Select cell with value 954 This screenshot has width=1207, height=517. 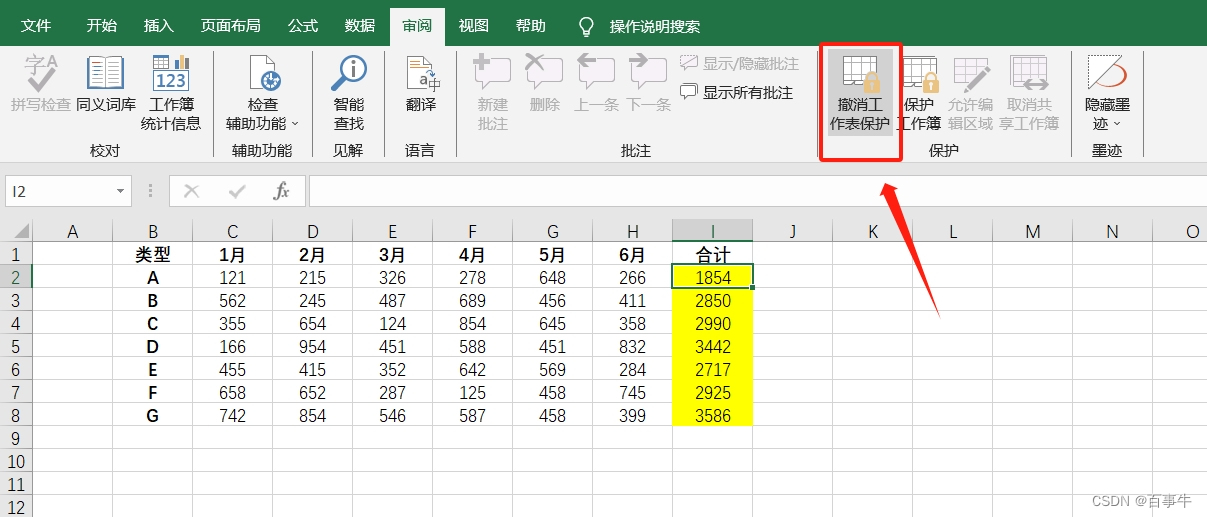point(313,347)
